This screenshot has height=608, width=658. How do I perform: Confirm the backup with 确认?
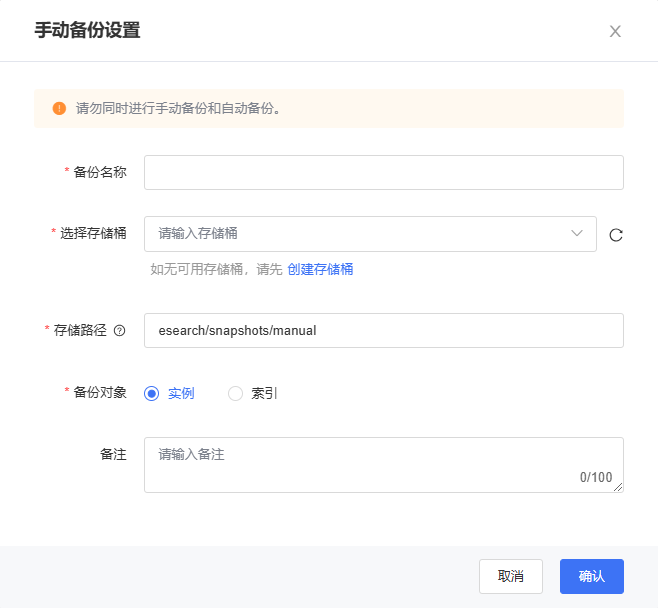592,576
